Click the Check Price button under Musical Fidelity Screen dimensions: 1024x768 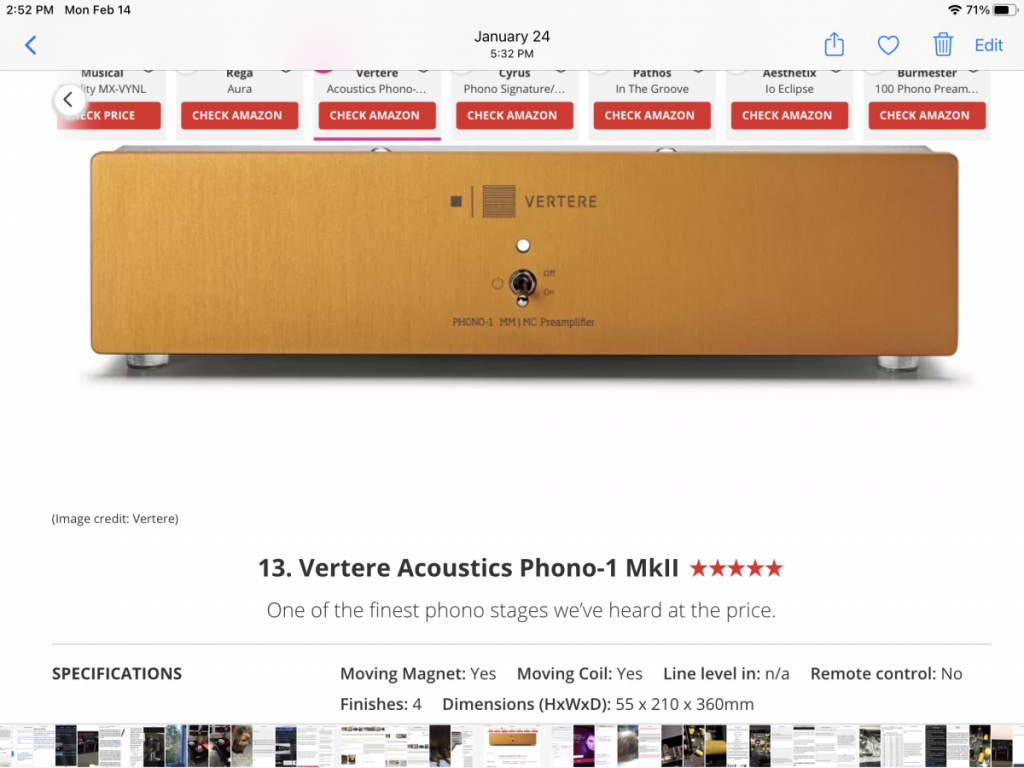tap(108, 116)
